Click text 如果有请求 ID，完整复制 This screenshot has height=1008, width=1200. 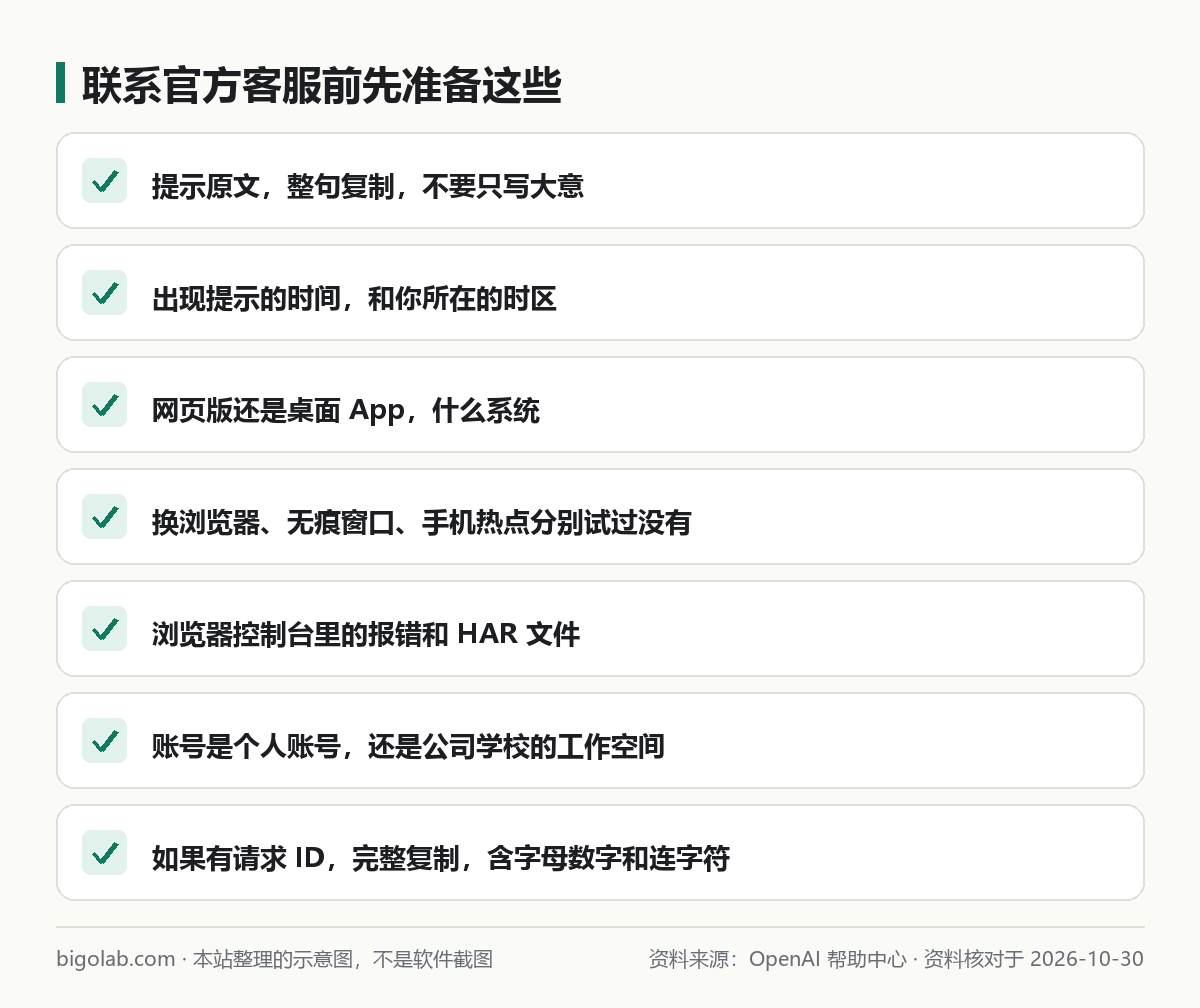pos(305,858)
